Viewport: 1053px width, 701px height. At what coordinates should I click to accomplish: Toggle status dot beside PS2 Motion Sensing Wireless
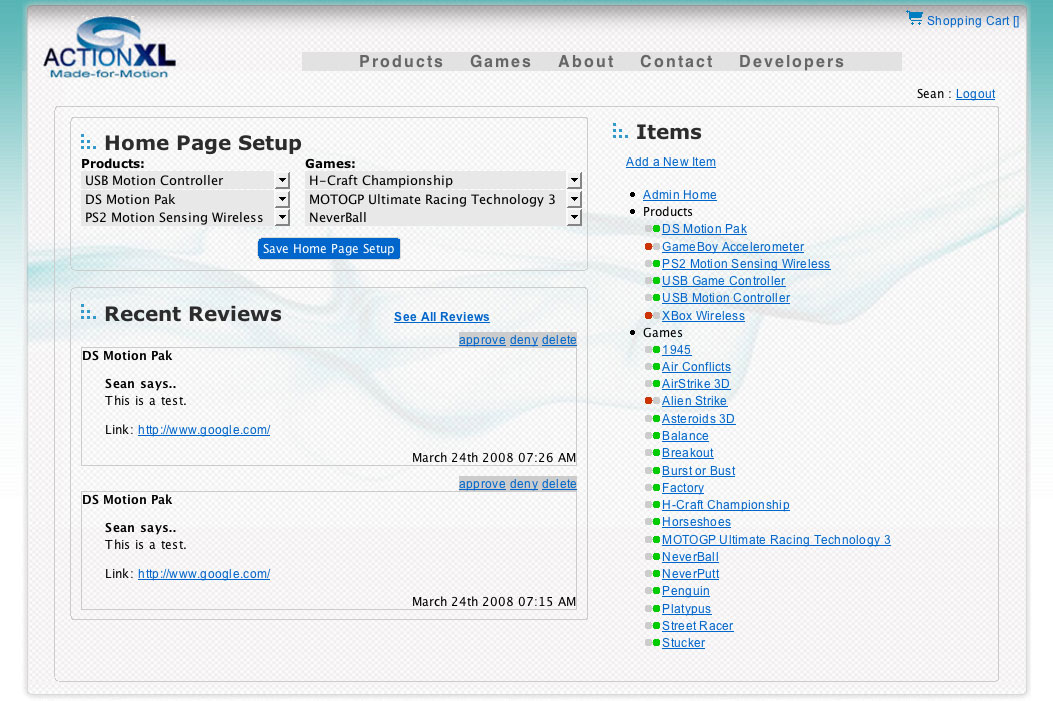pyautogui.click(x=653, y=264)
